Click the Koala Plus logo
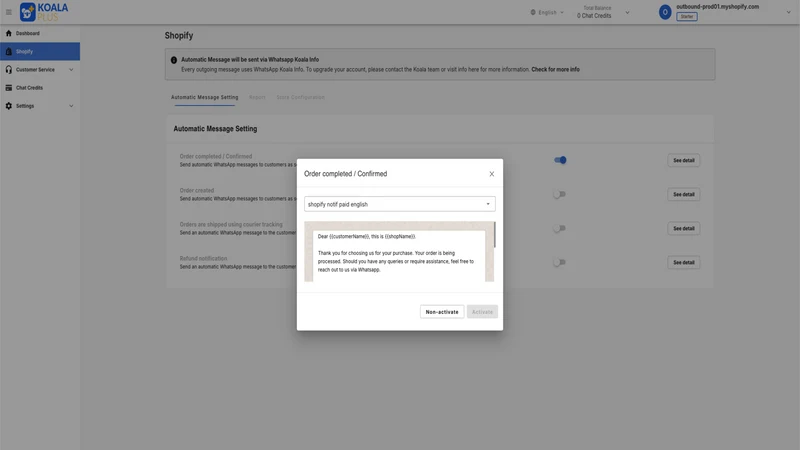Image resolution: width=800 pixels, height=450 pixels. pos(44,12)
